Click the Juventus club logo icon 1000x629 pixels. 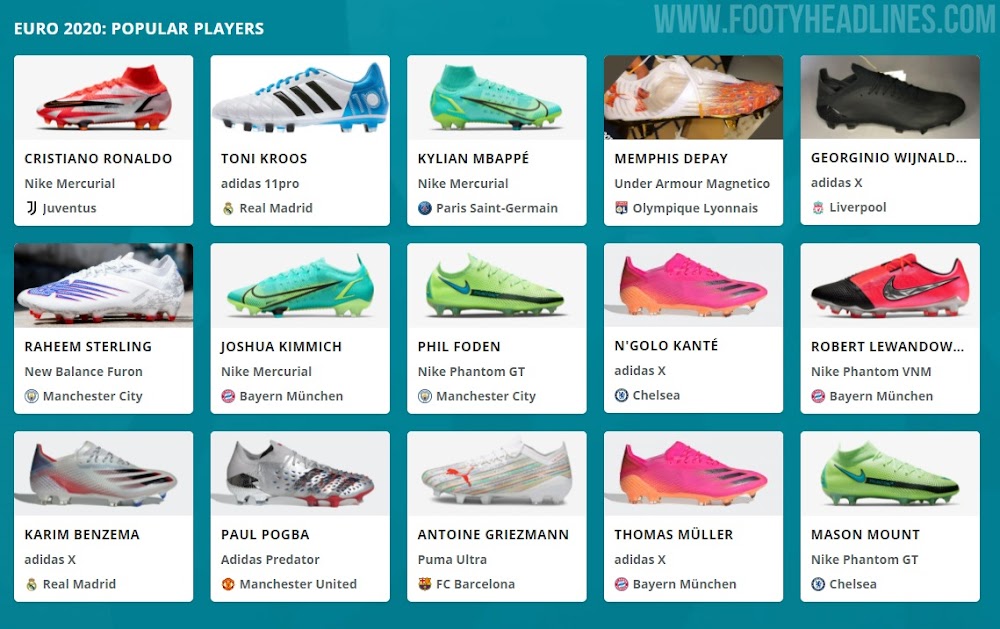(31, 208)
